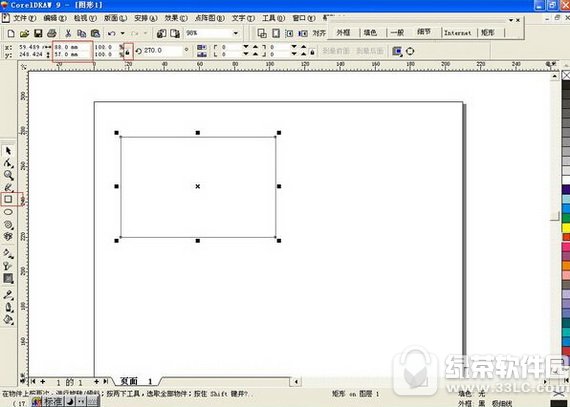Switch to the 页面 1 page tab
Image resolution: width=570 pixels, height=407 pixels.
click(x=136, y=381)
